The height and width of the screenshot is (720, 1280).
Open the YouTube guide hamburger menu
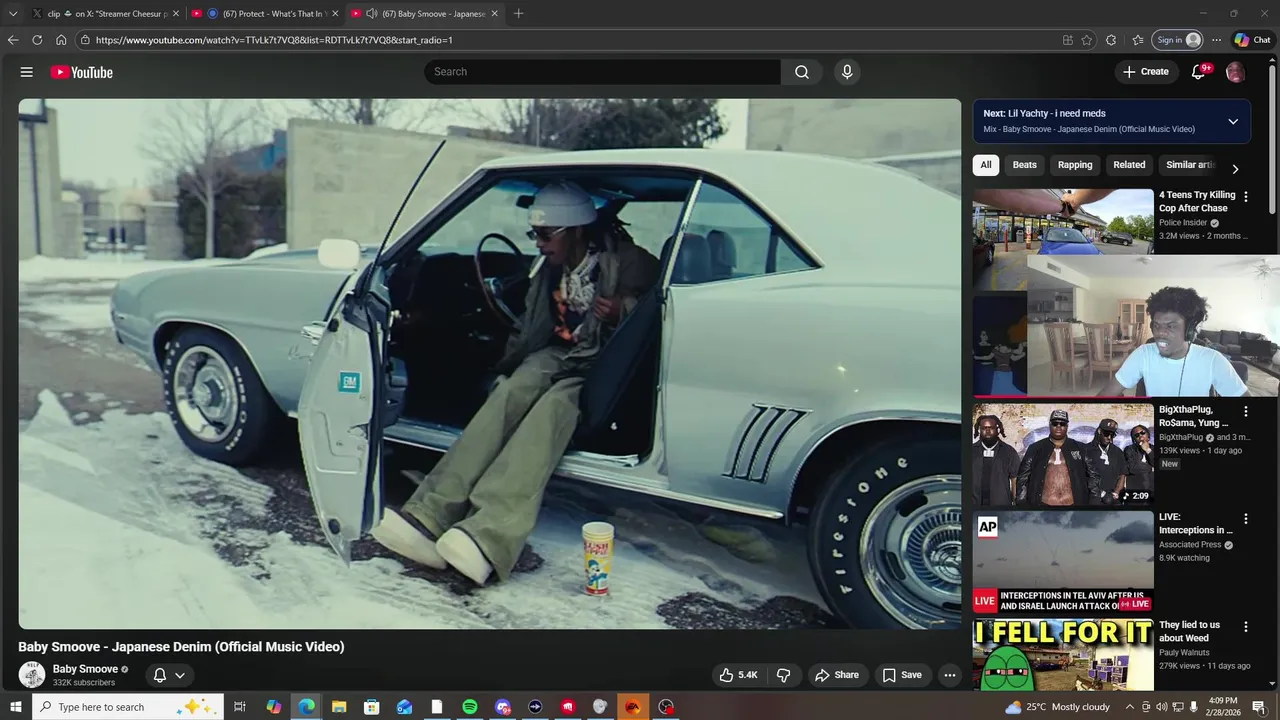27,72
